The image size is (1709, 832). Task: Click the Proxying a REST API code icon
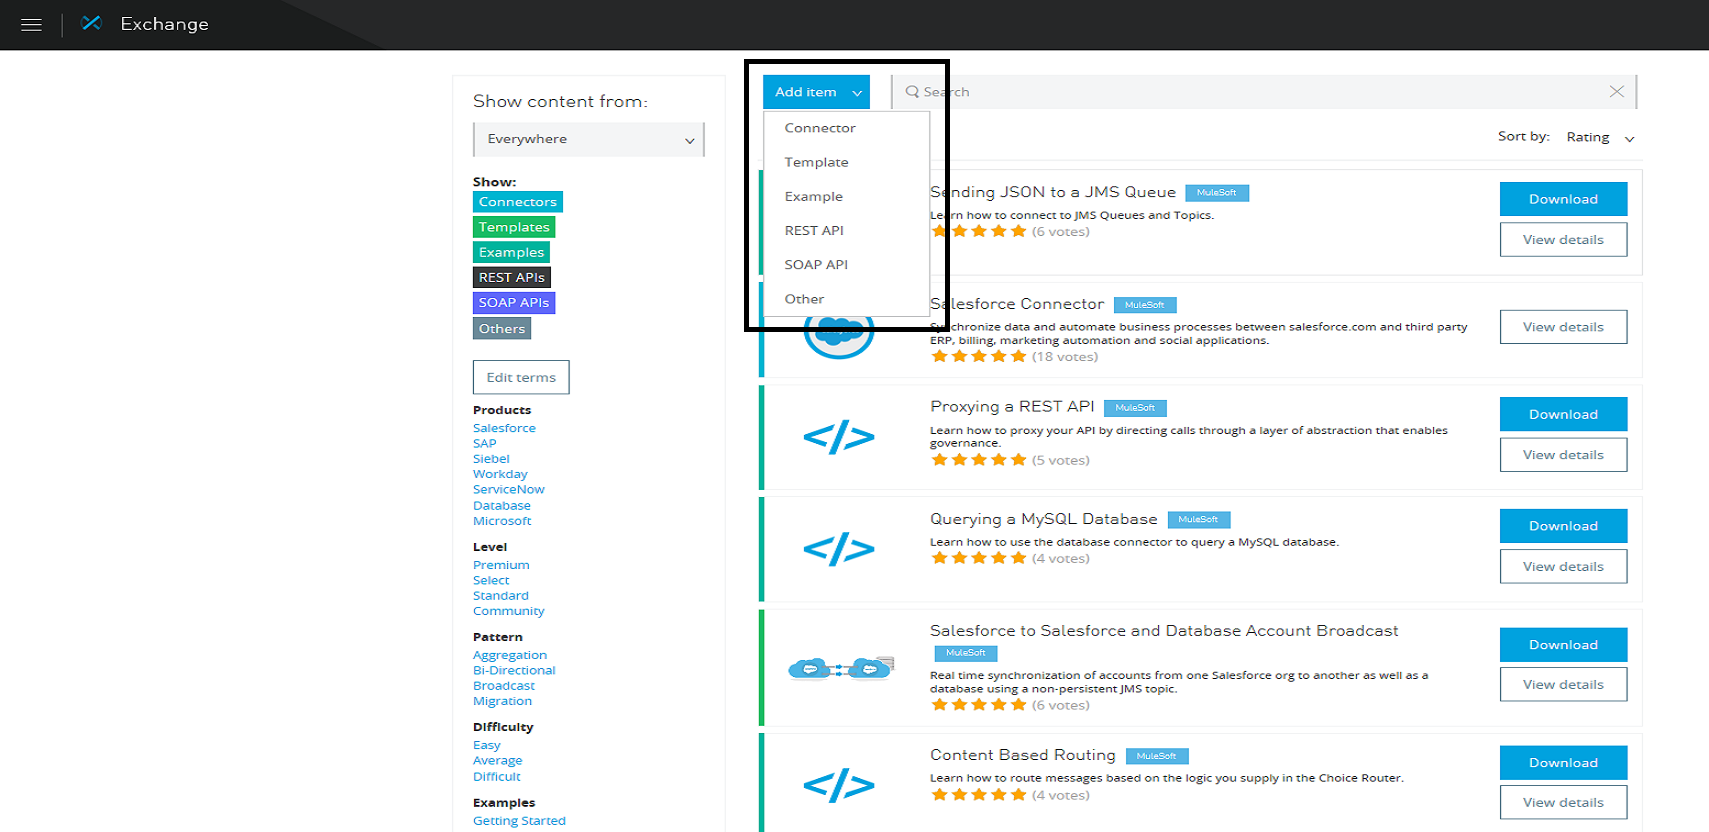839,437
